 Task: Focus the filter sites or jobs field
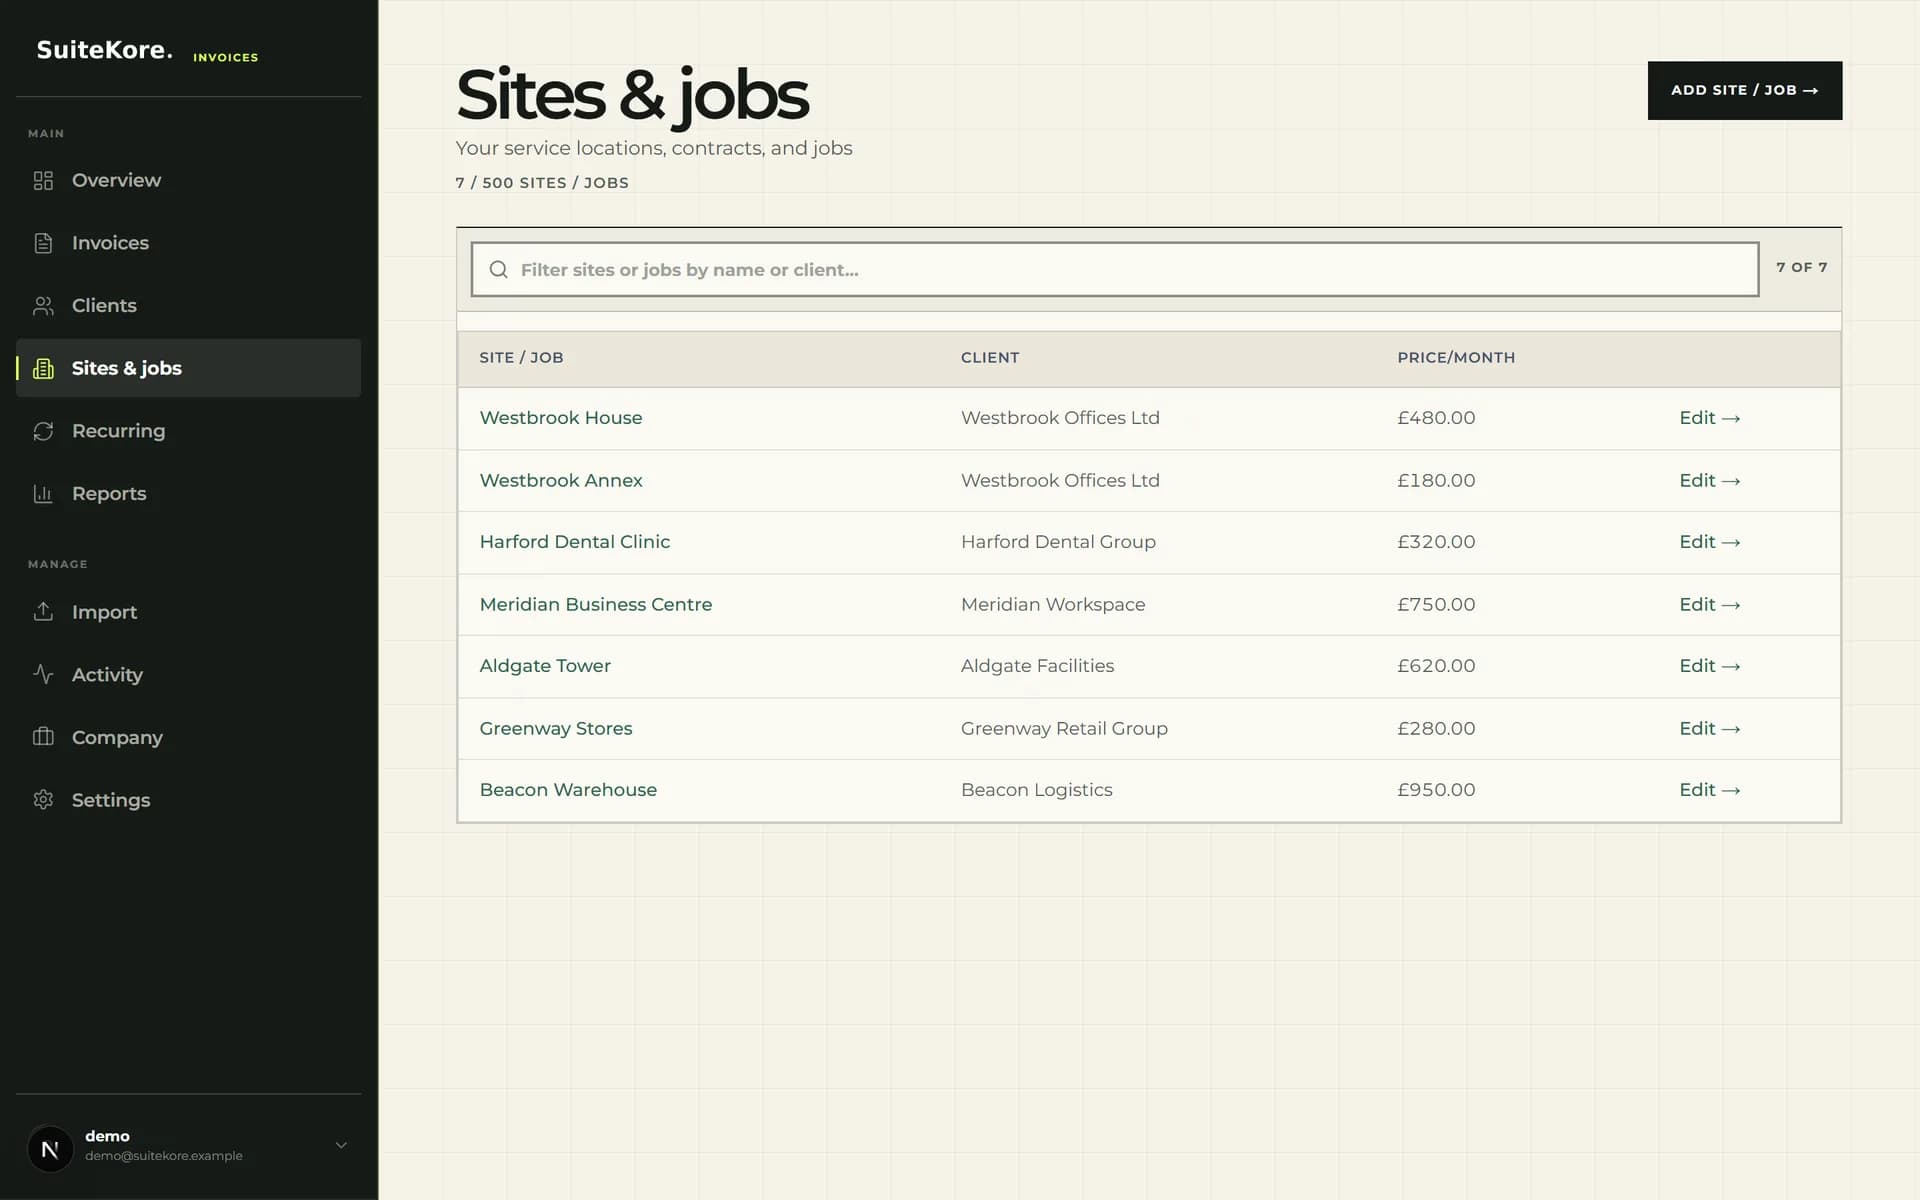click(x=1114, y=269)
